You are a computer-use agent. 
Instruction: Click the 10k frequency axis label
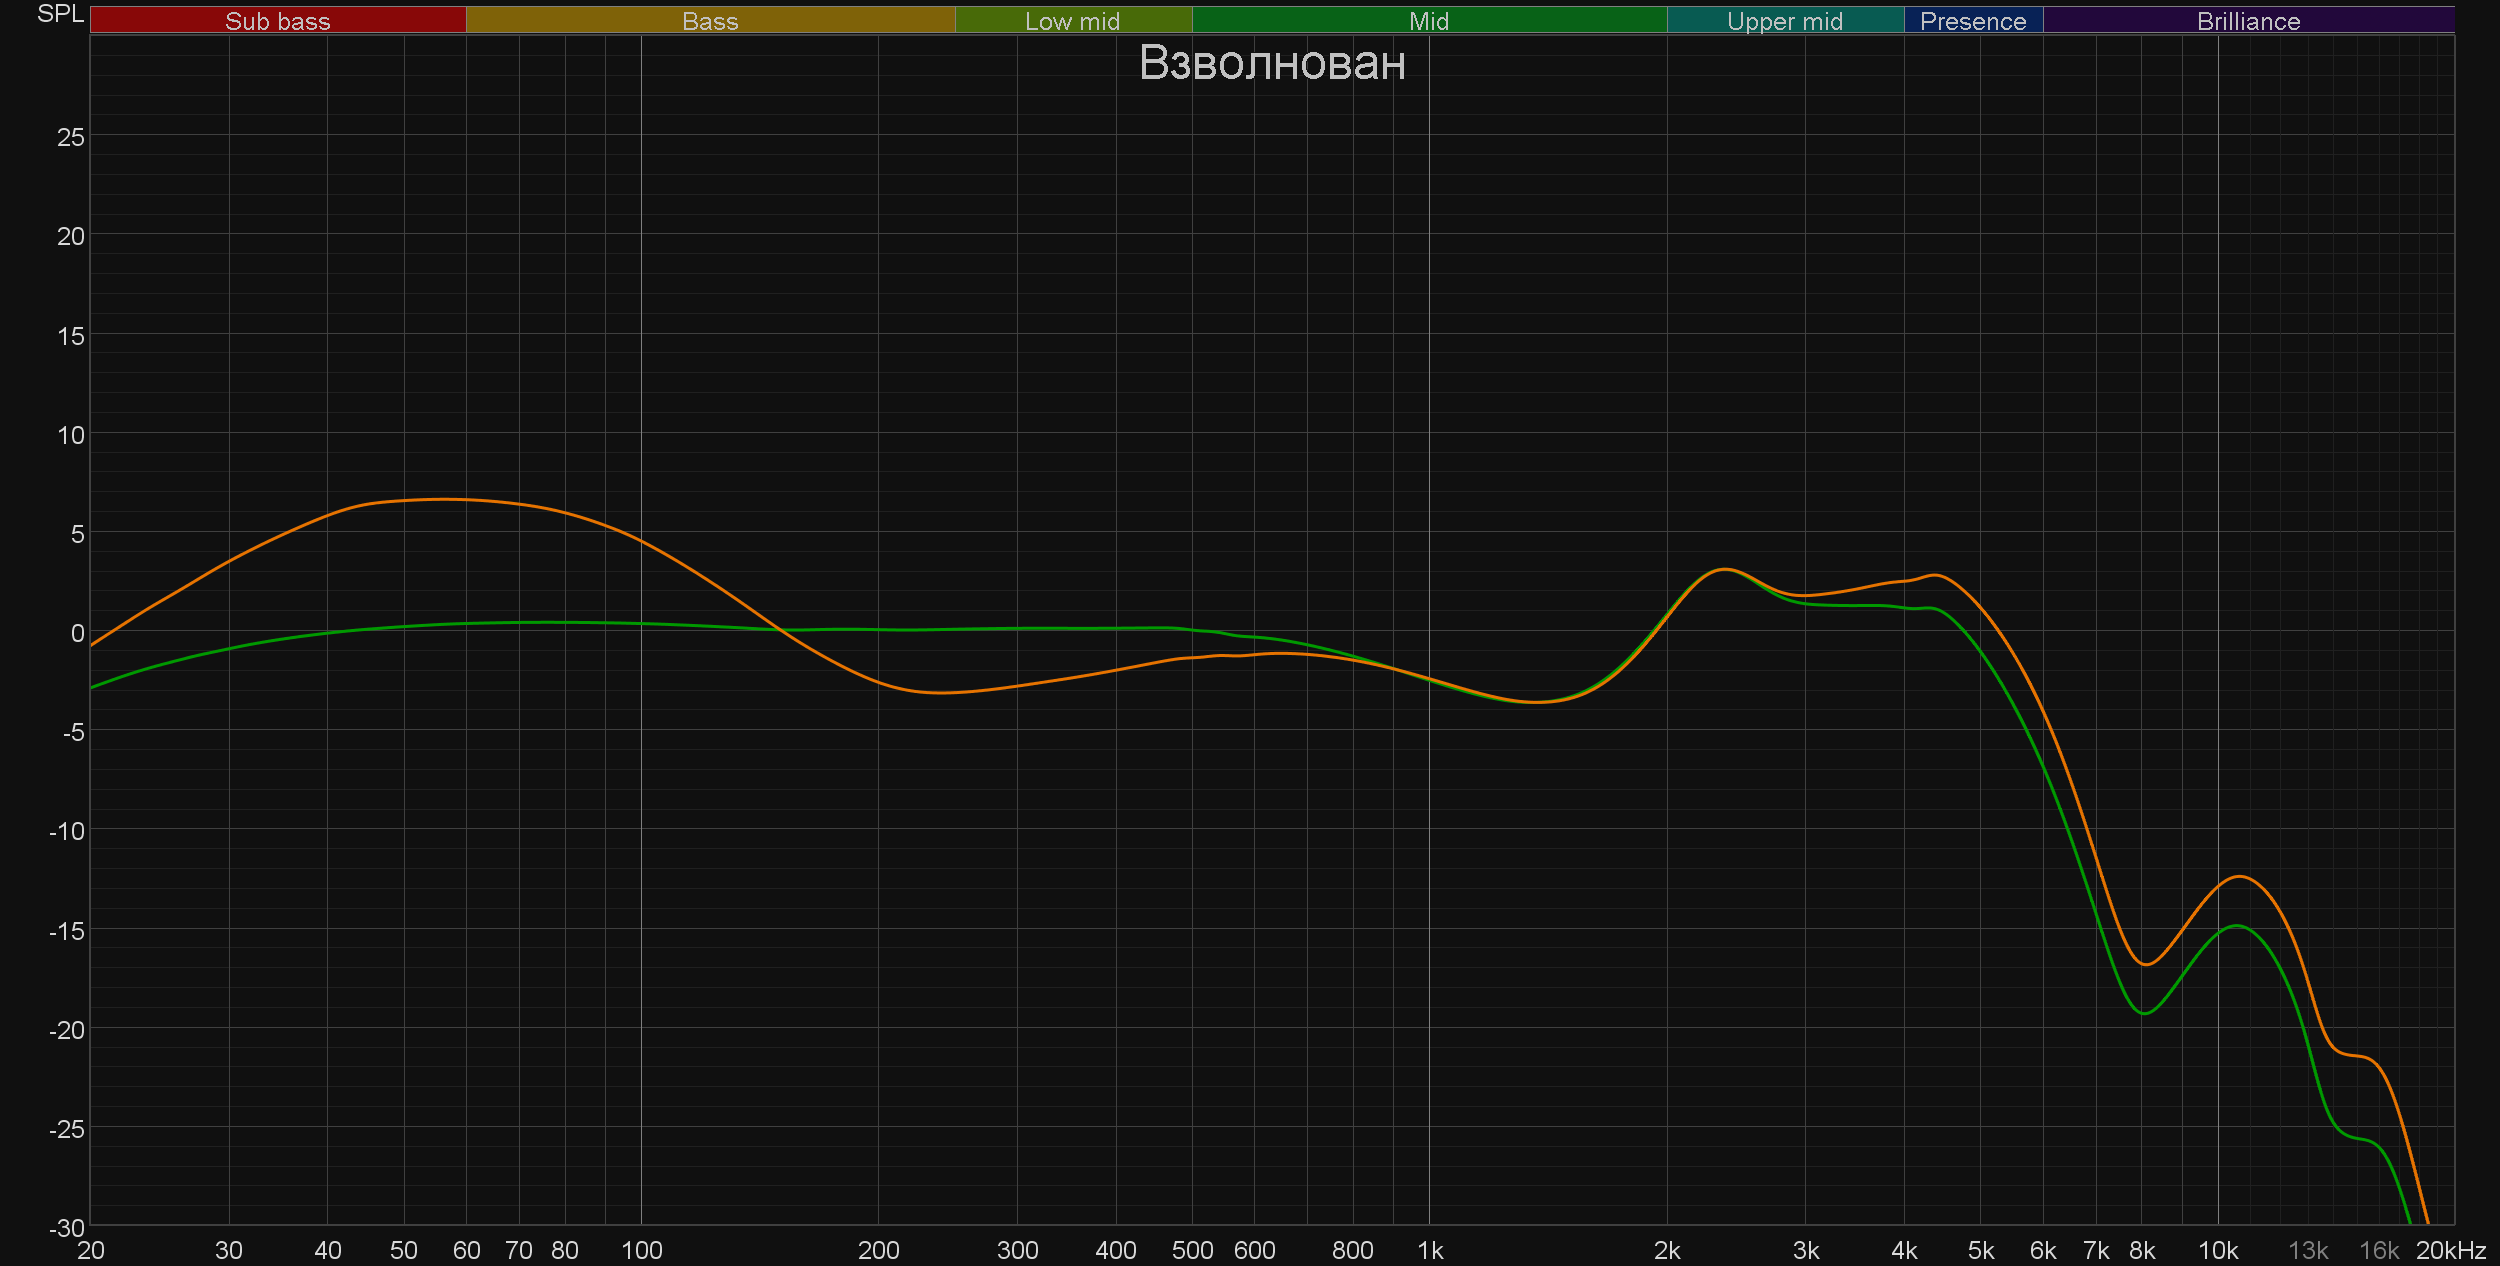pos(2217,1250)
